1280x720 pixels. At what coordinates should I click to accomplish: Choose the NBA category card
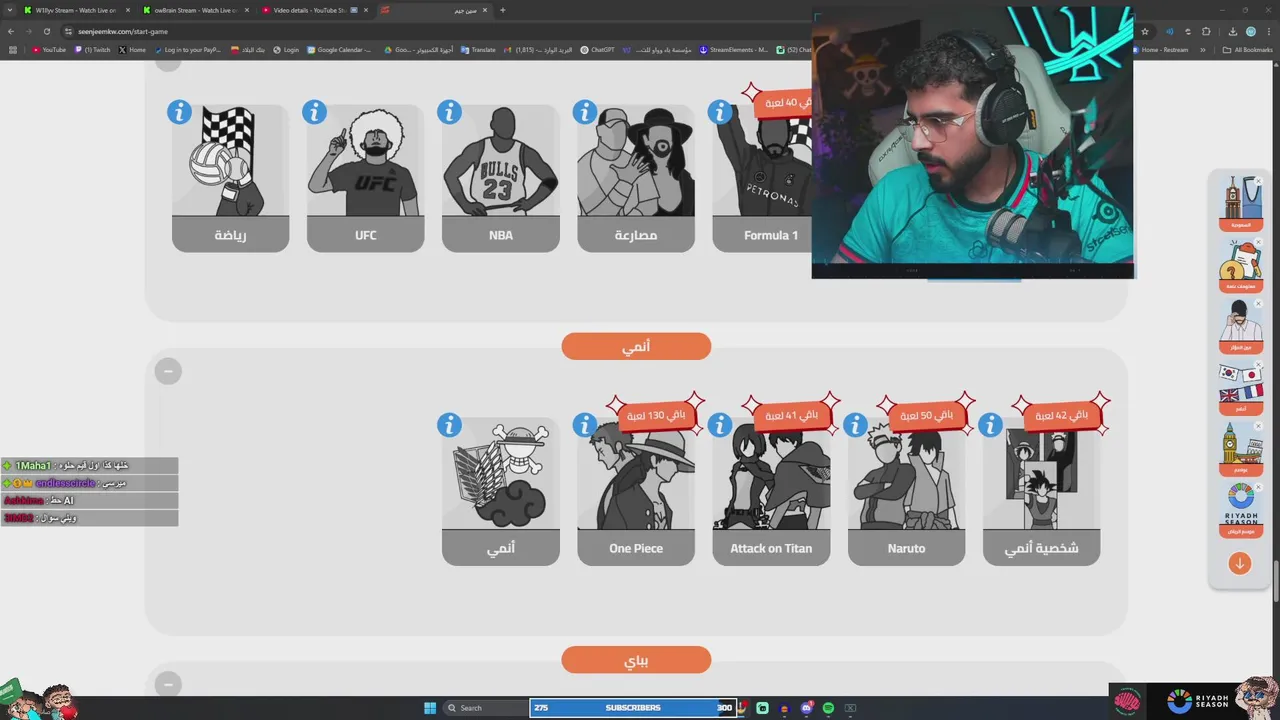(500, 178)
